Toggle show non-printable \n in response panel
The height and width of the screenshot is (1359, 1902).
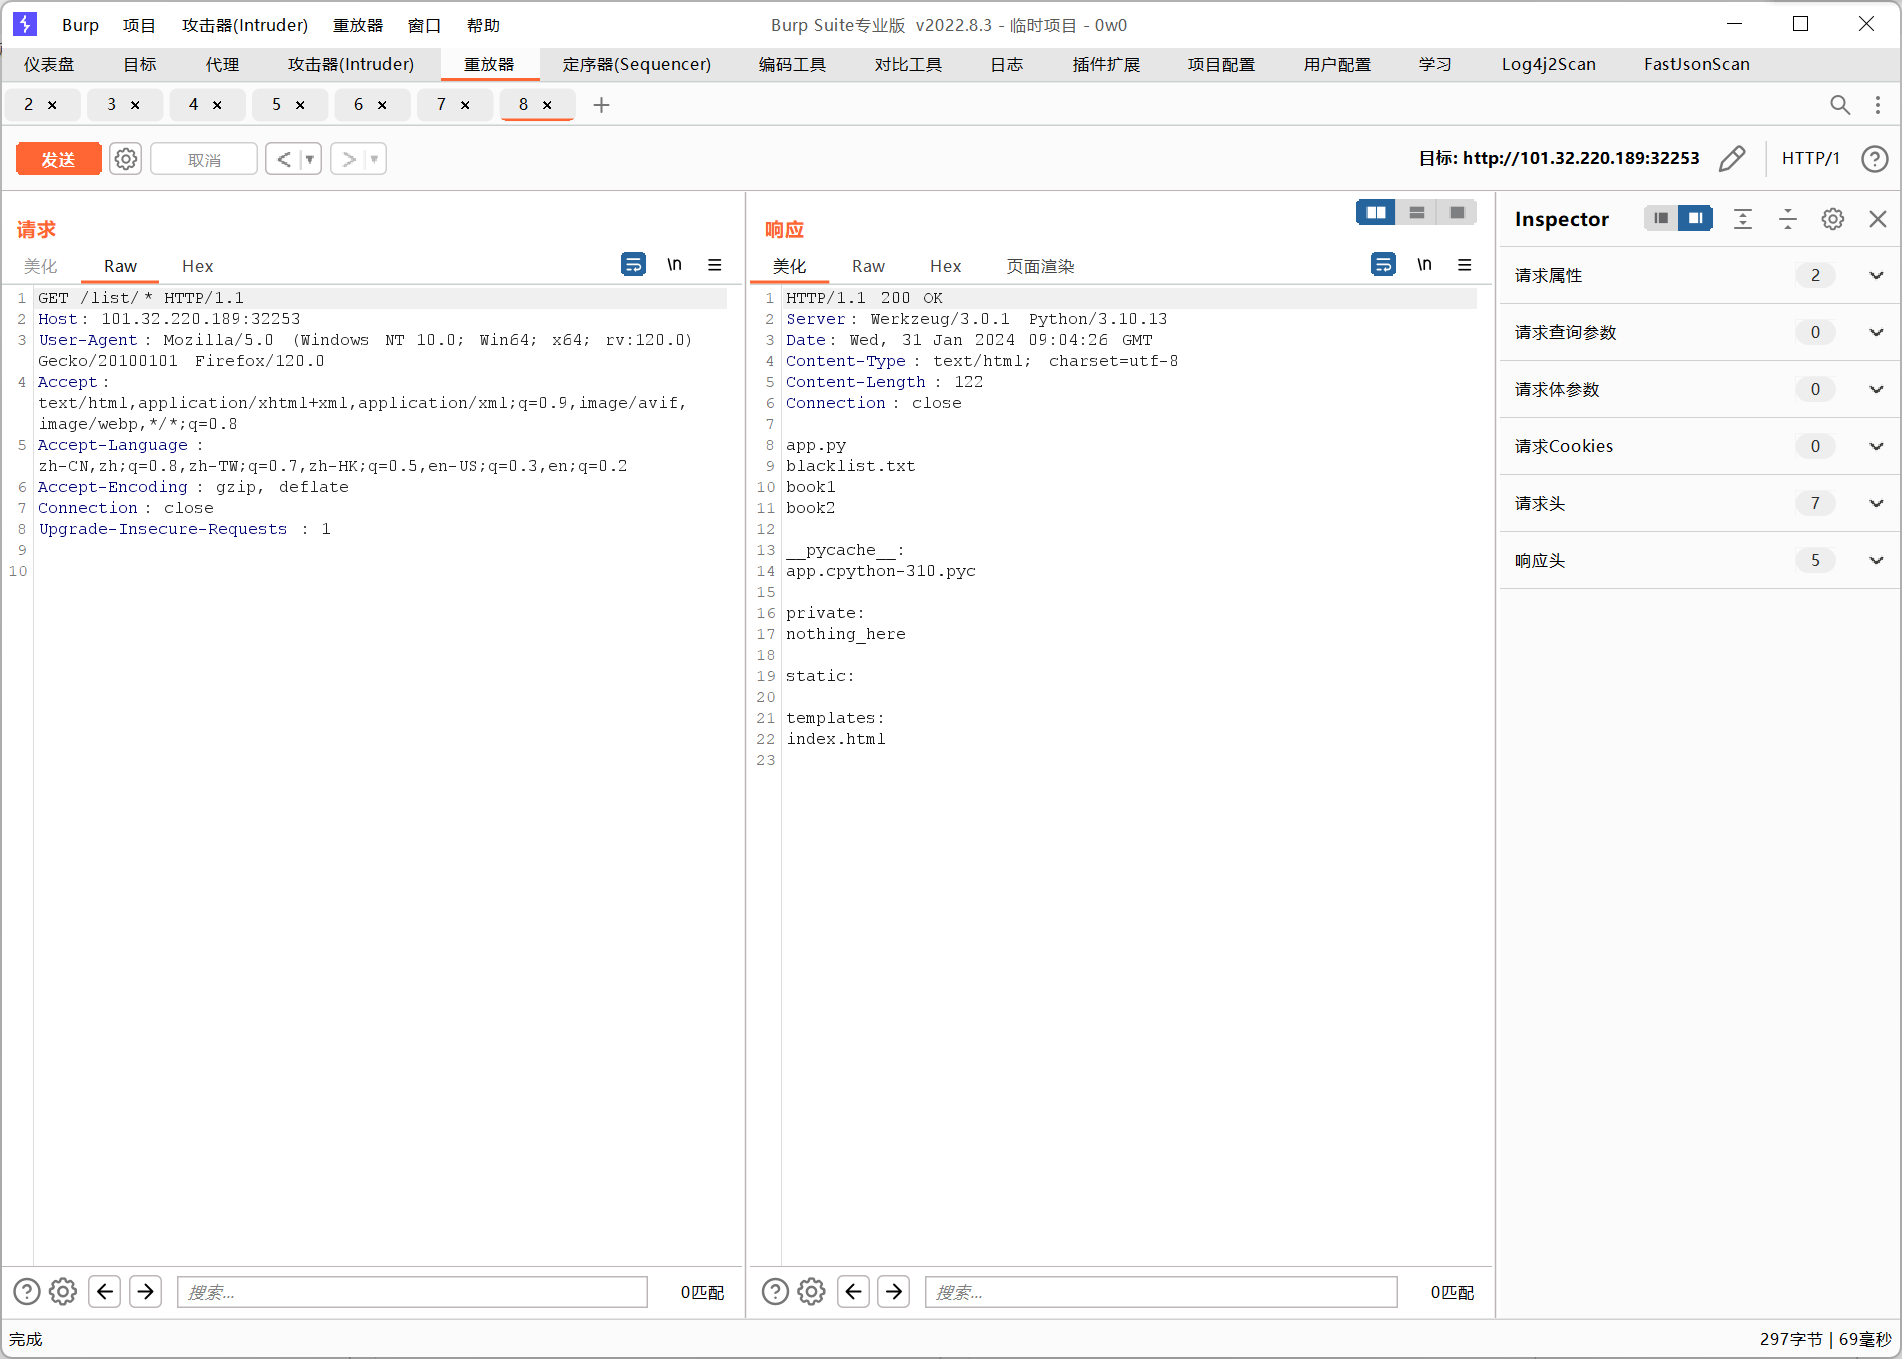point(1424,264)
